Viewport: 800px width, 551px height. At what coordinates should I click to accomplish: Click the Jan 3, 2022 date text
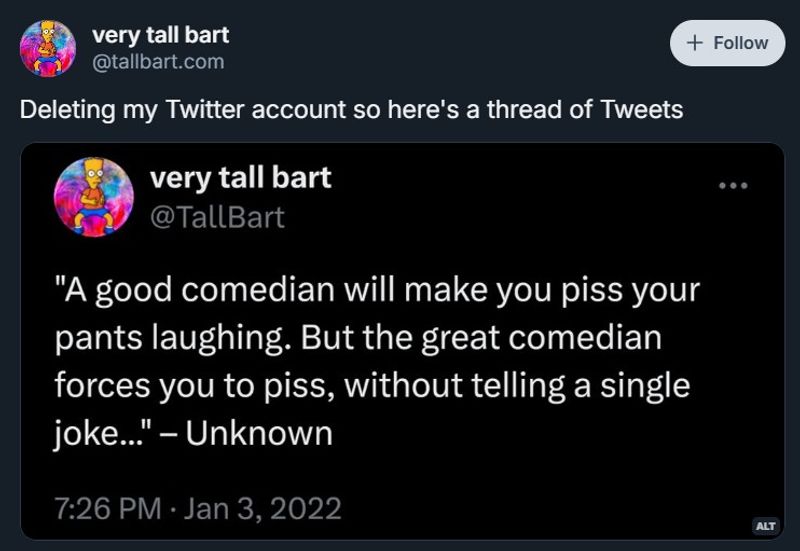[262, 509]
